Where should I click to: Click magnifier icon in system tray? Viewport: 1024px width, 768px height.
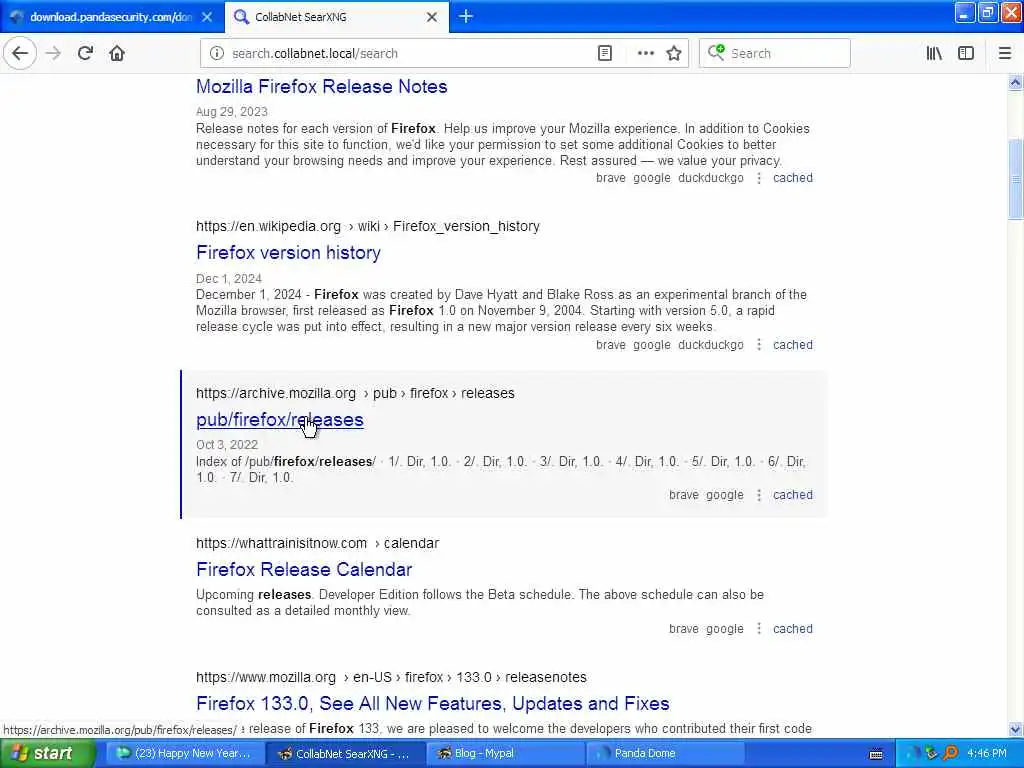pos(950,754)
